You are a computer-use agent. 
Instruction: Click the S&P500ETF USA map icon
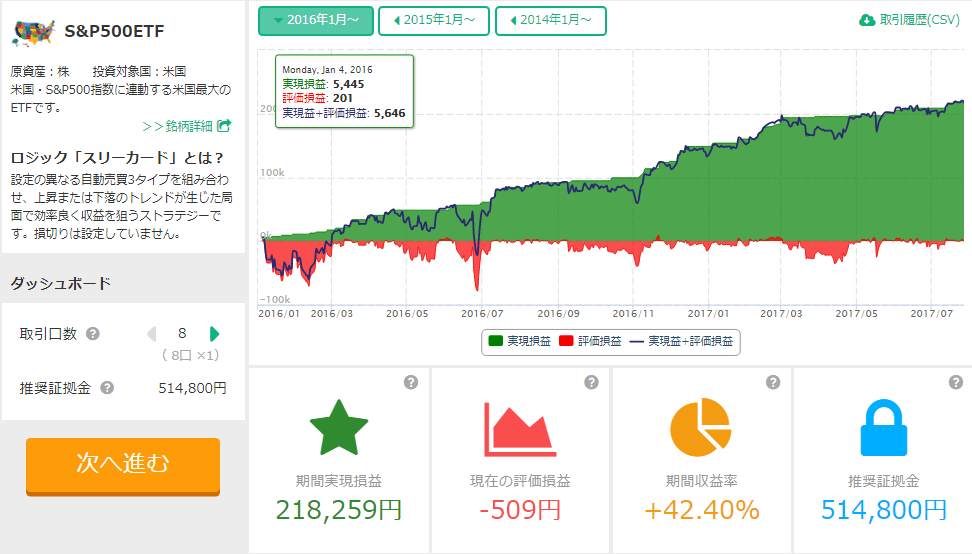(x=33, y=32)
